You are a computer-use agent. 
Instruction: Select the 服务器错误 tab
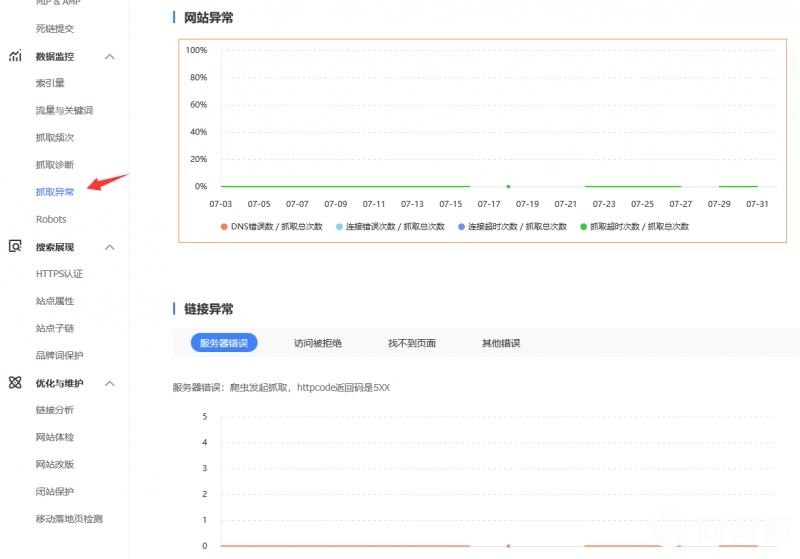tap(224, 343)
